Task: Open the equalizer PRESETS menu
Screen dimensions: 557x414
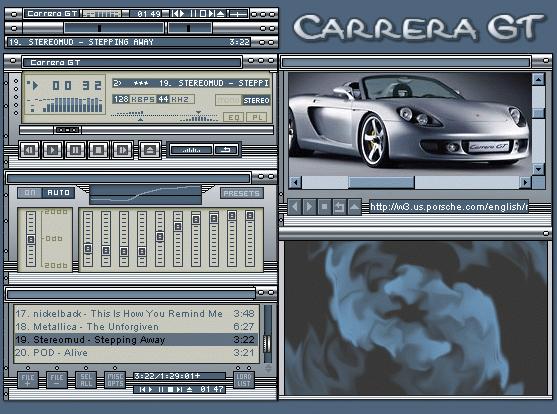Action: coord(242,193)
